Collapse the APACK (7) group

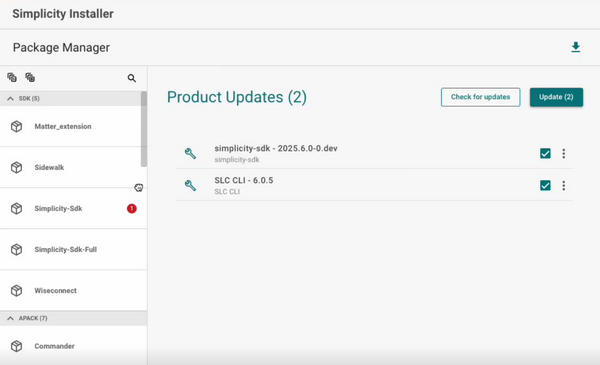click(10, 318)
